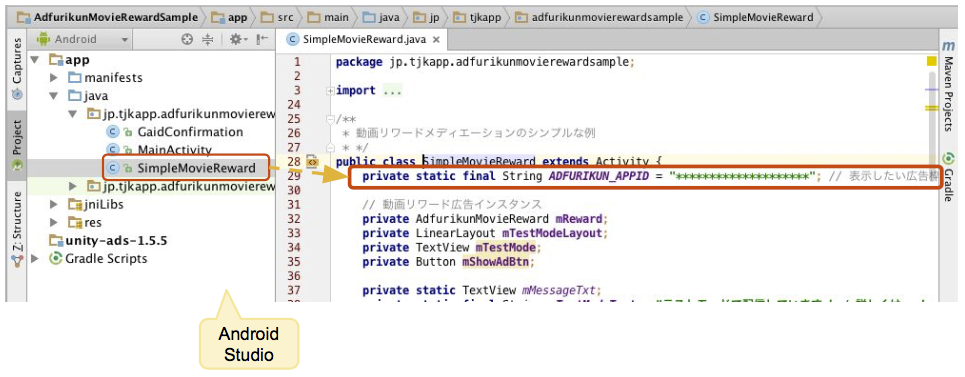
Task: Select MainActivity in the project tree
Action: pos(175,149)
